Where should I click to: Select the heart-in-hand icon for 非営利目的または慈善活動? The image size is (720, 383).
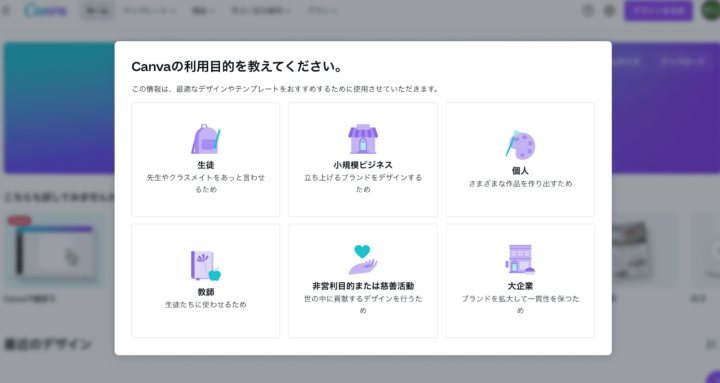[363, 260]
